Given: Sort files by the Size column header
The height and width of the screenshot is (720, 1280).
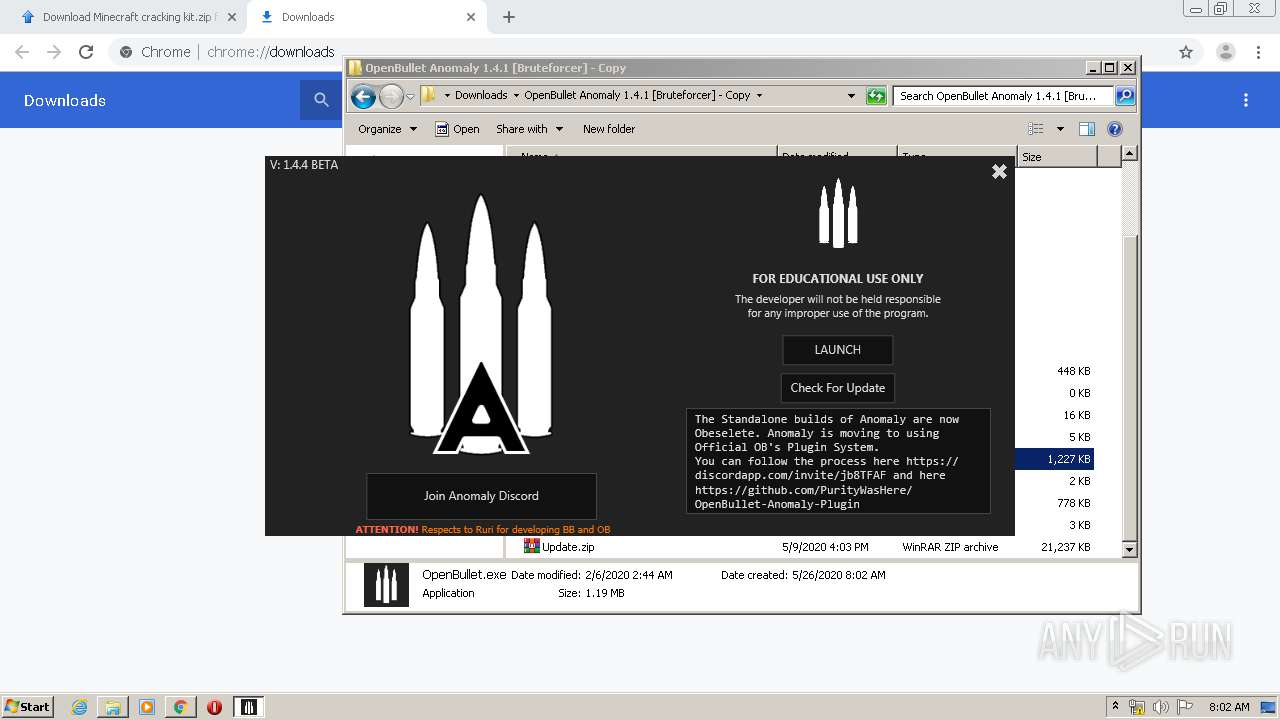Looking at the screenshot, I should click(x=1057, y=157).
